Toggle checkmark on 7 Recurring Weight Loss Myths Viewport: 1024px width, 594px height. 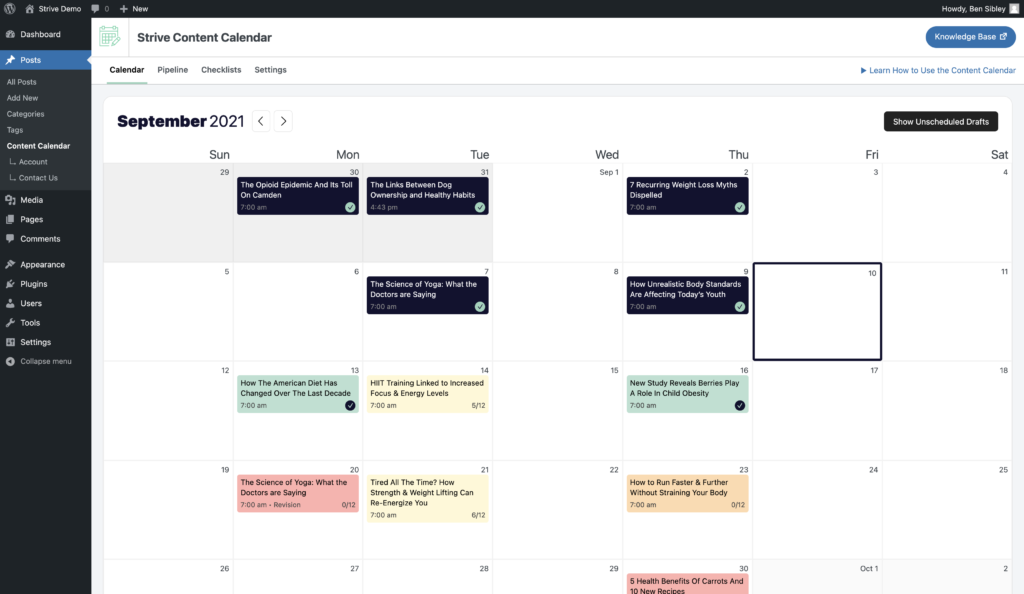pos(739,207)
